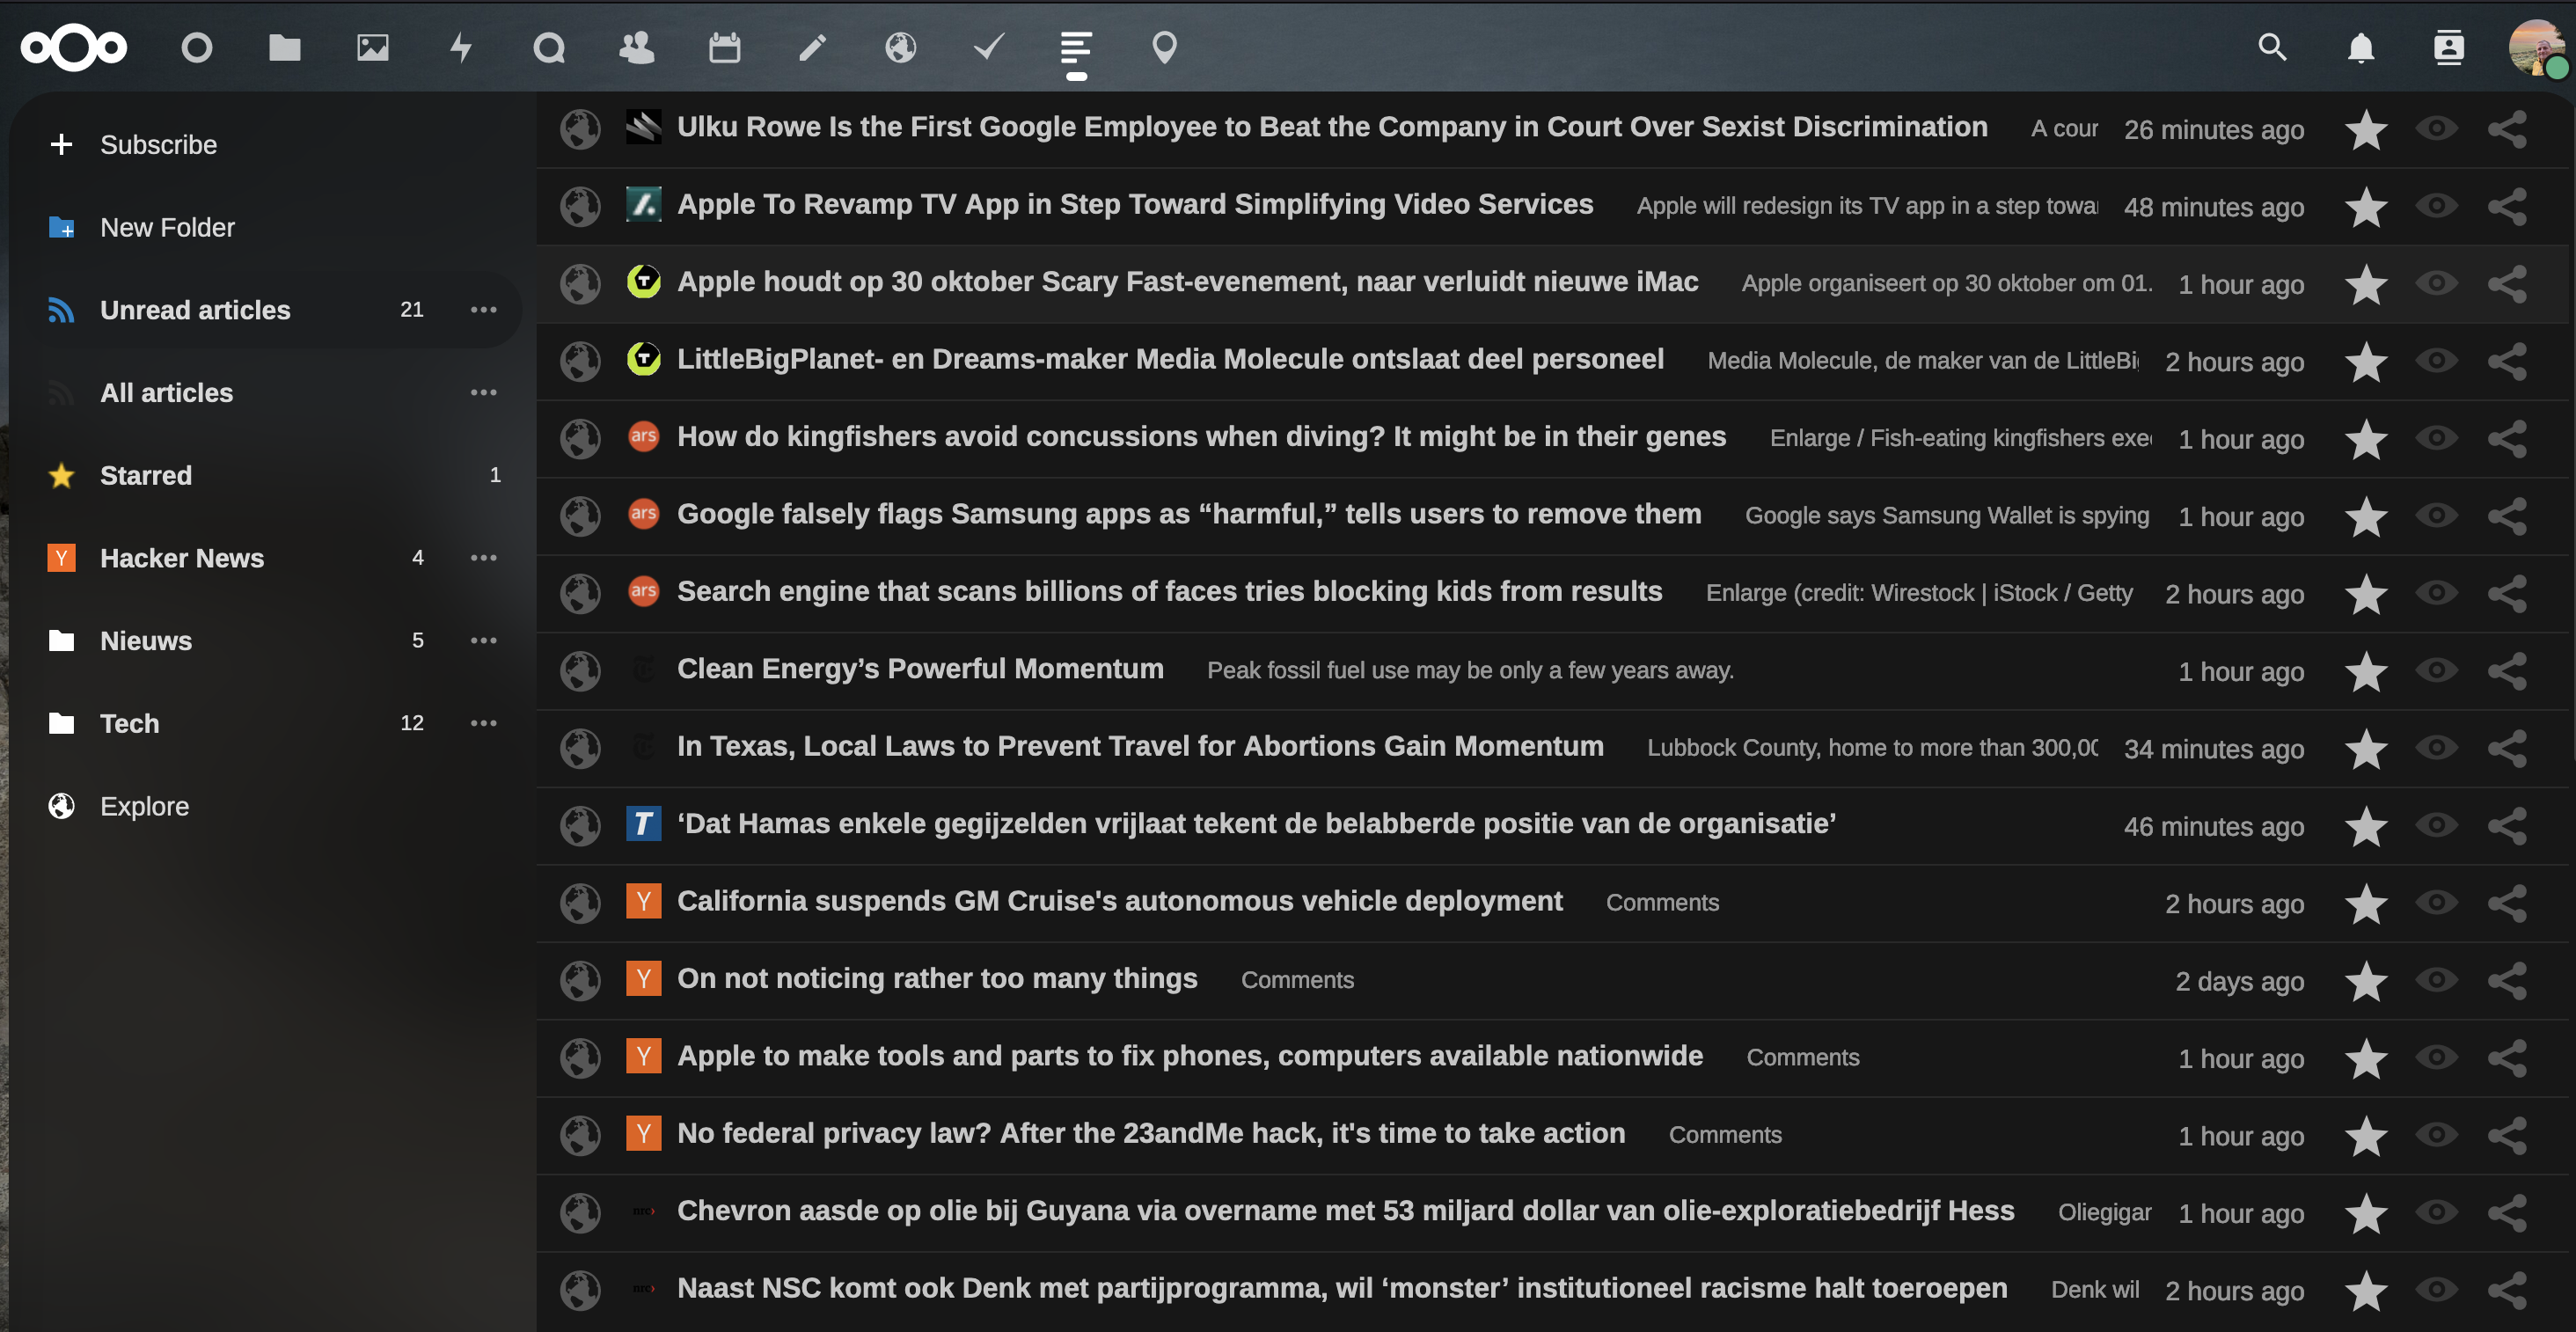Open the Tasks app
The width and height of the screenshot is (2576, 1332).
coord(989,47)
